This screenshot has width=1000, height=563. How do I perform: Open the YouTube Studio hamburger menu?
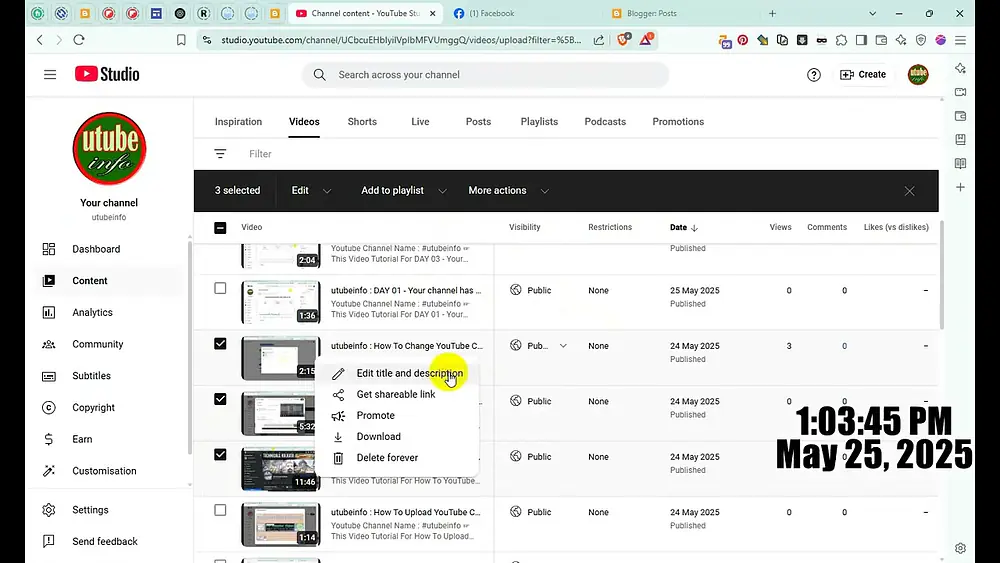pos(50,75)
